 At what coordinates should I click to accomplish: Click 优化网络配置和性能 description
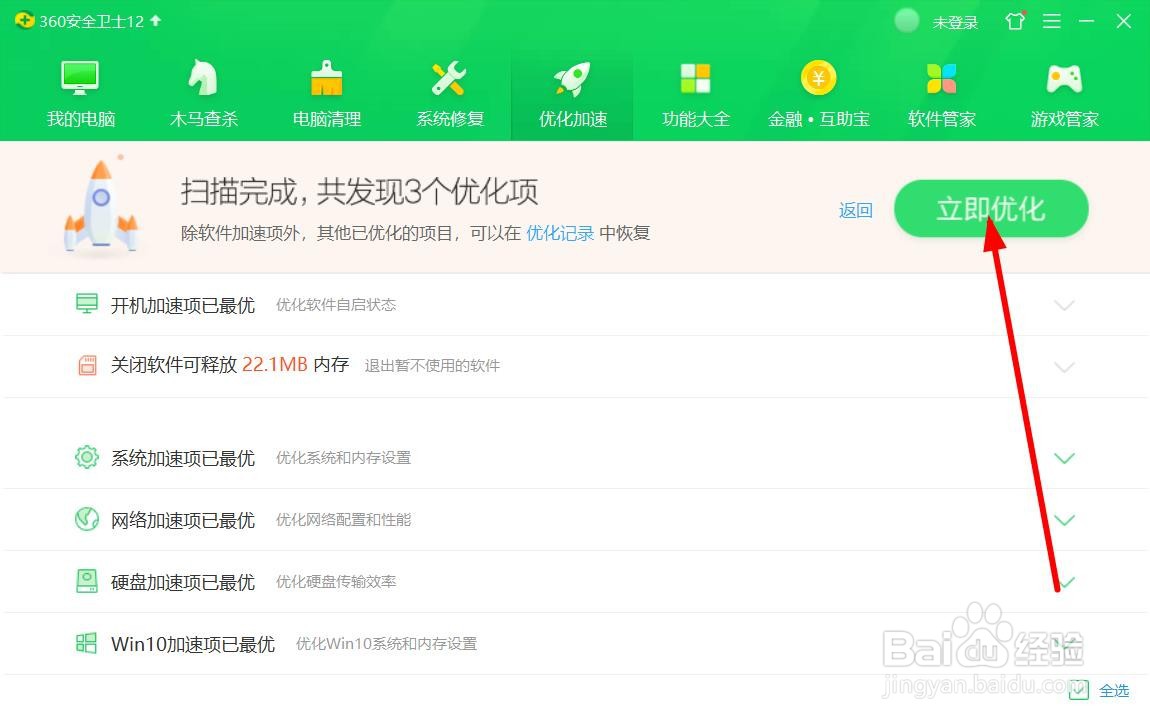[343, 520]
